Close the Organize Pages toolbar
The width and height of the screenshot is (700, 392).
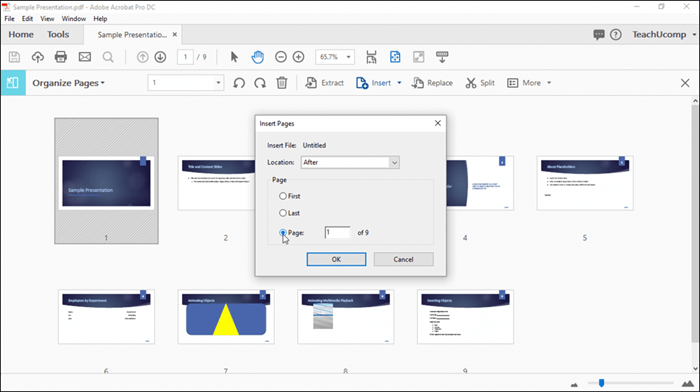click(x=685, y=83)
